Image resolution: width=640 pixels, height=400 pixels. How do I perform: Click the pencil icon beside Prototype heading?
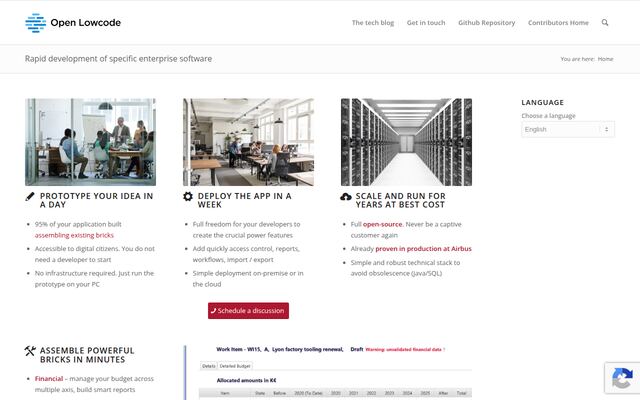click(x=30, y=196)
